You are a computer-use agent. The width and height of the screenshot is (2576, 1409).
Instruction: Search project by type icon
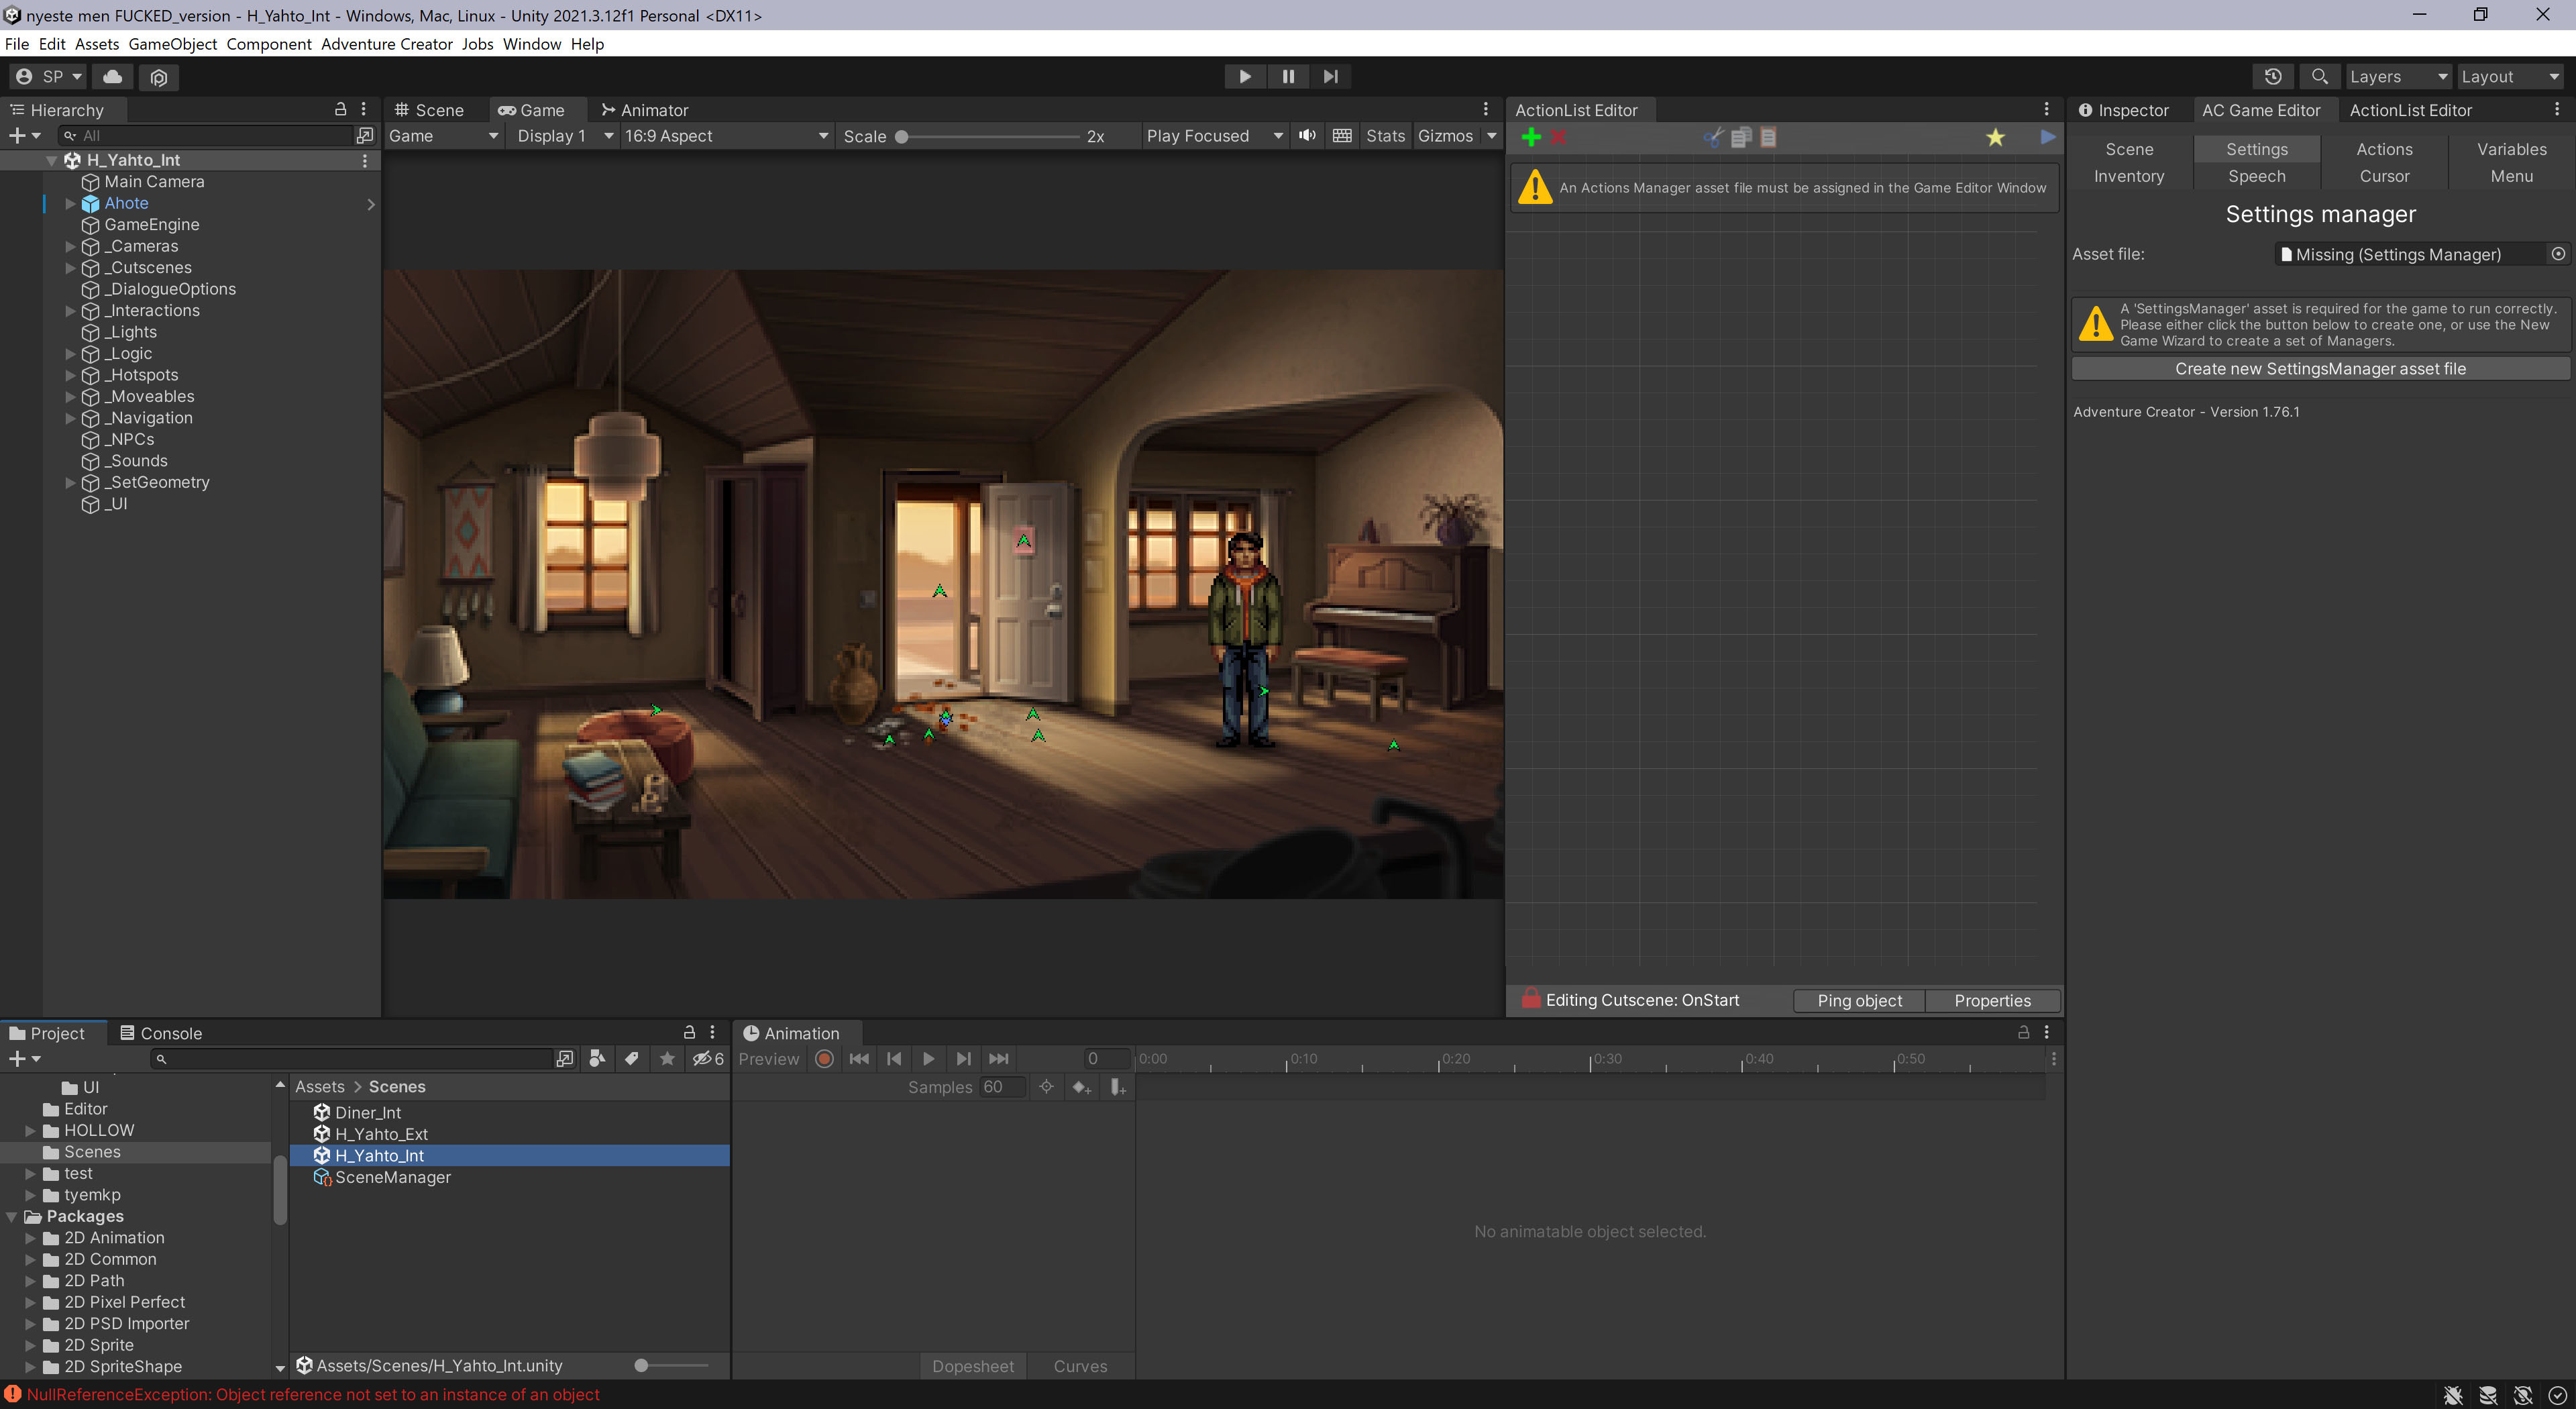tap(597, 1059)
